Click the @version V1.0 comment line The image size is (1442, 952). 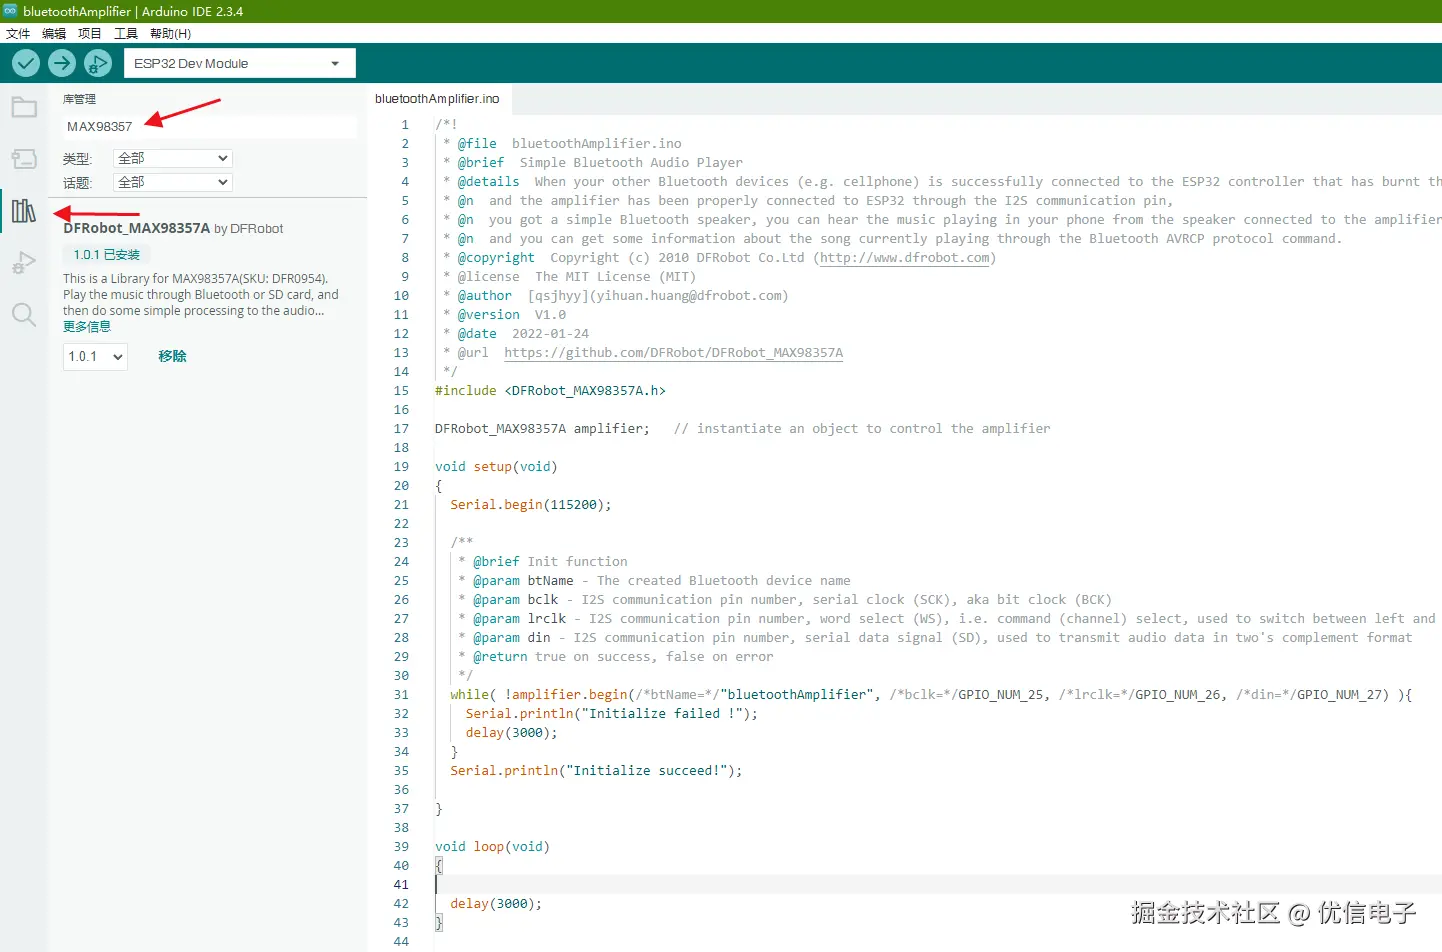(504, 314)
